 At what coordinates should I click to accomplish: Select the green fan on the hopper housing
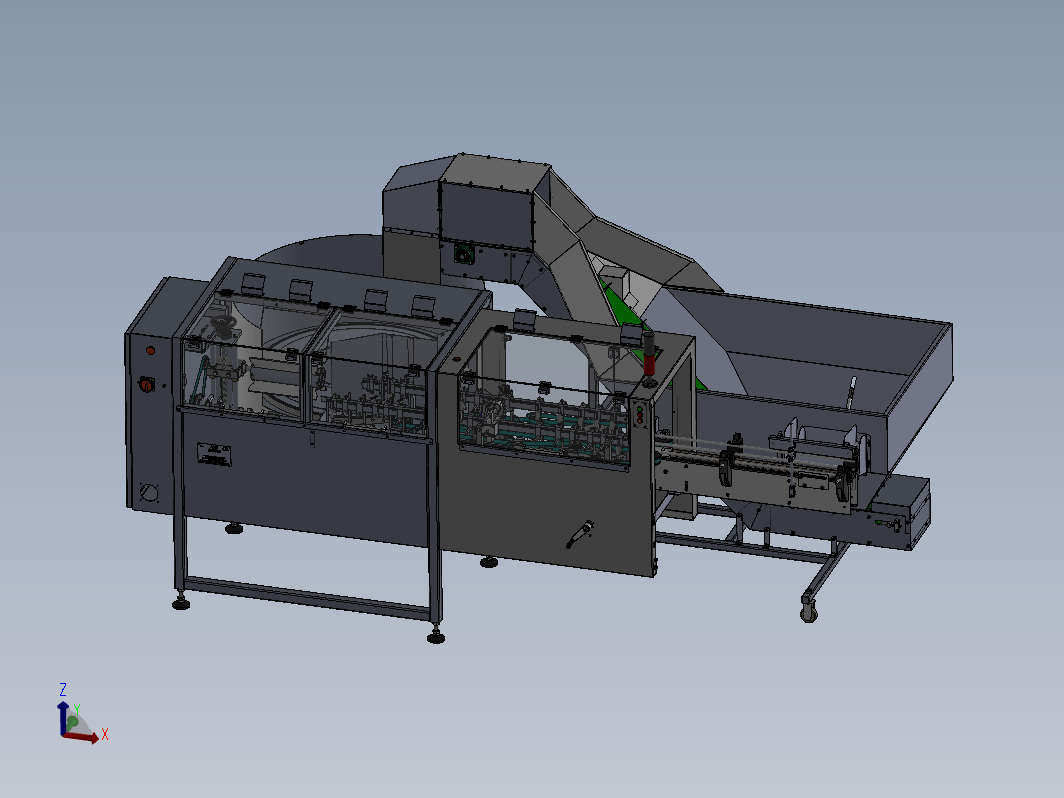click(x=464, y=254)
